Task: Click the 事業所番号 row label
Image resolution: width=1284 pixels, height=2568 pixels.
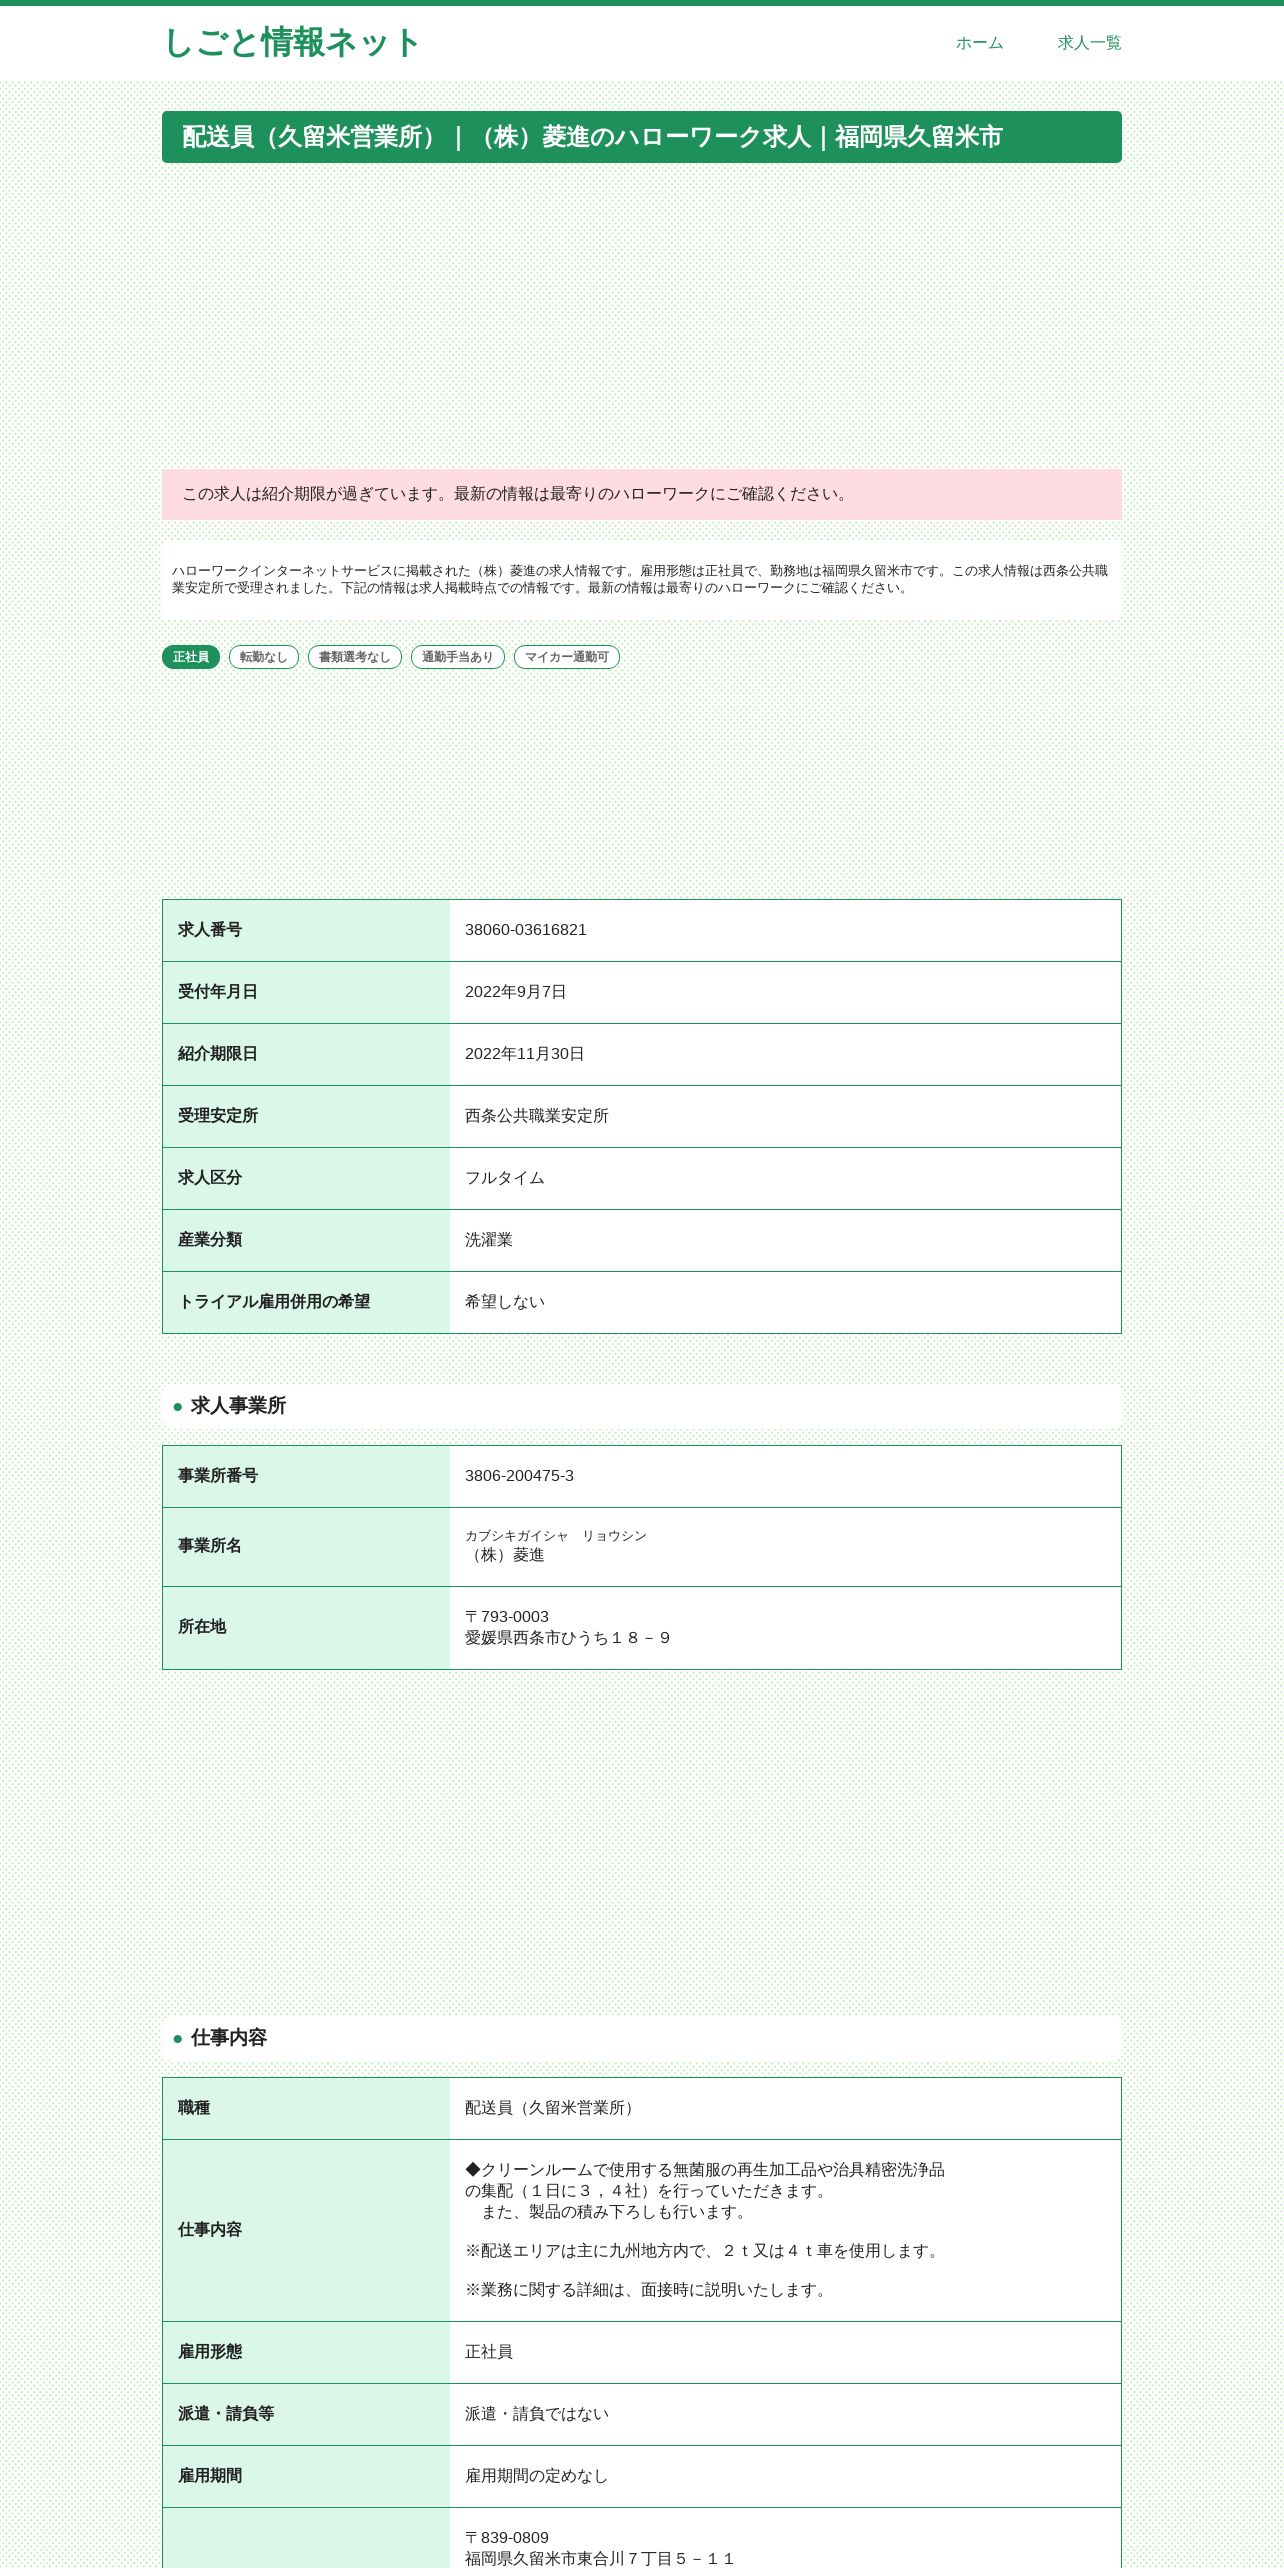Action: tap(218, 1476)
